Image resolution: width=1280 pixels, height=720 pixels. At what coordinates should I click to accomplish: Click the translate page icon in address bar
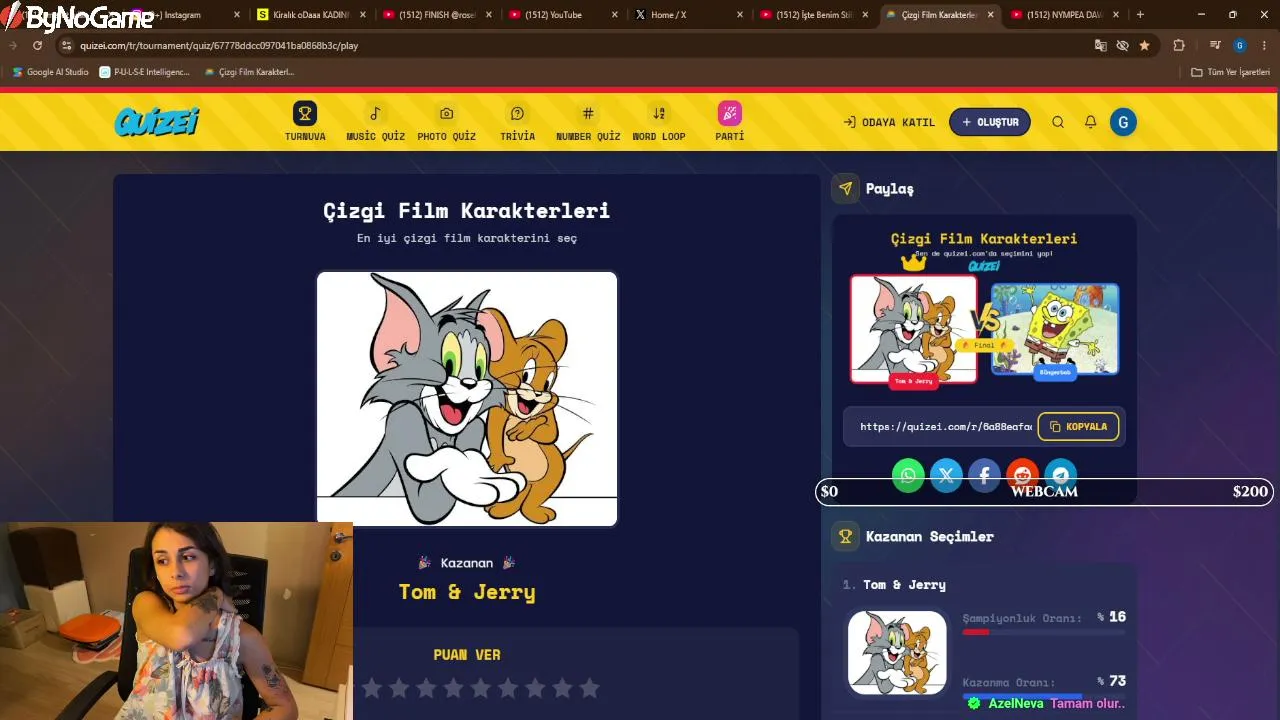click(1101, 45)
